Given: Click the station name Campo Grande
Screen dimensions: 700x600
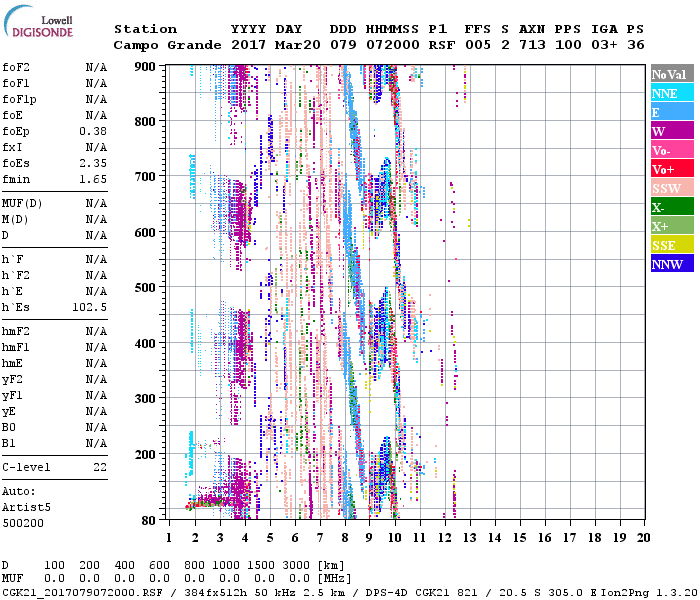Looking at the screenshot, I should [167, 45].
